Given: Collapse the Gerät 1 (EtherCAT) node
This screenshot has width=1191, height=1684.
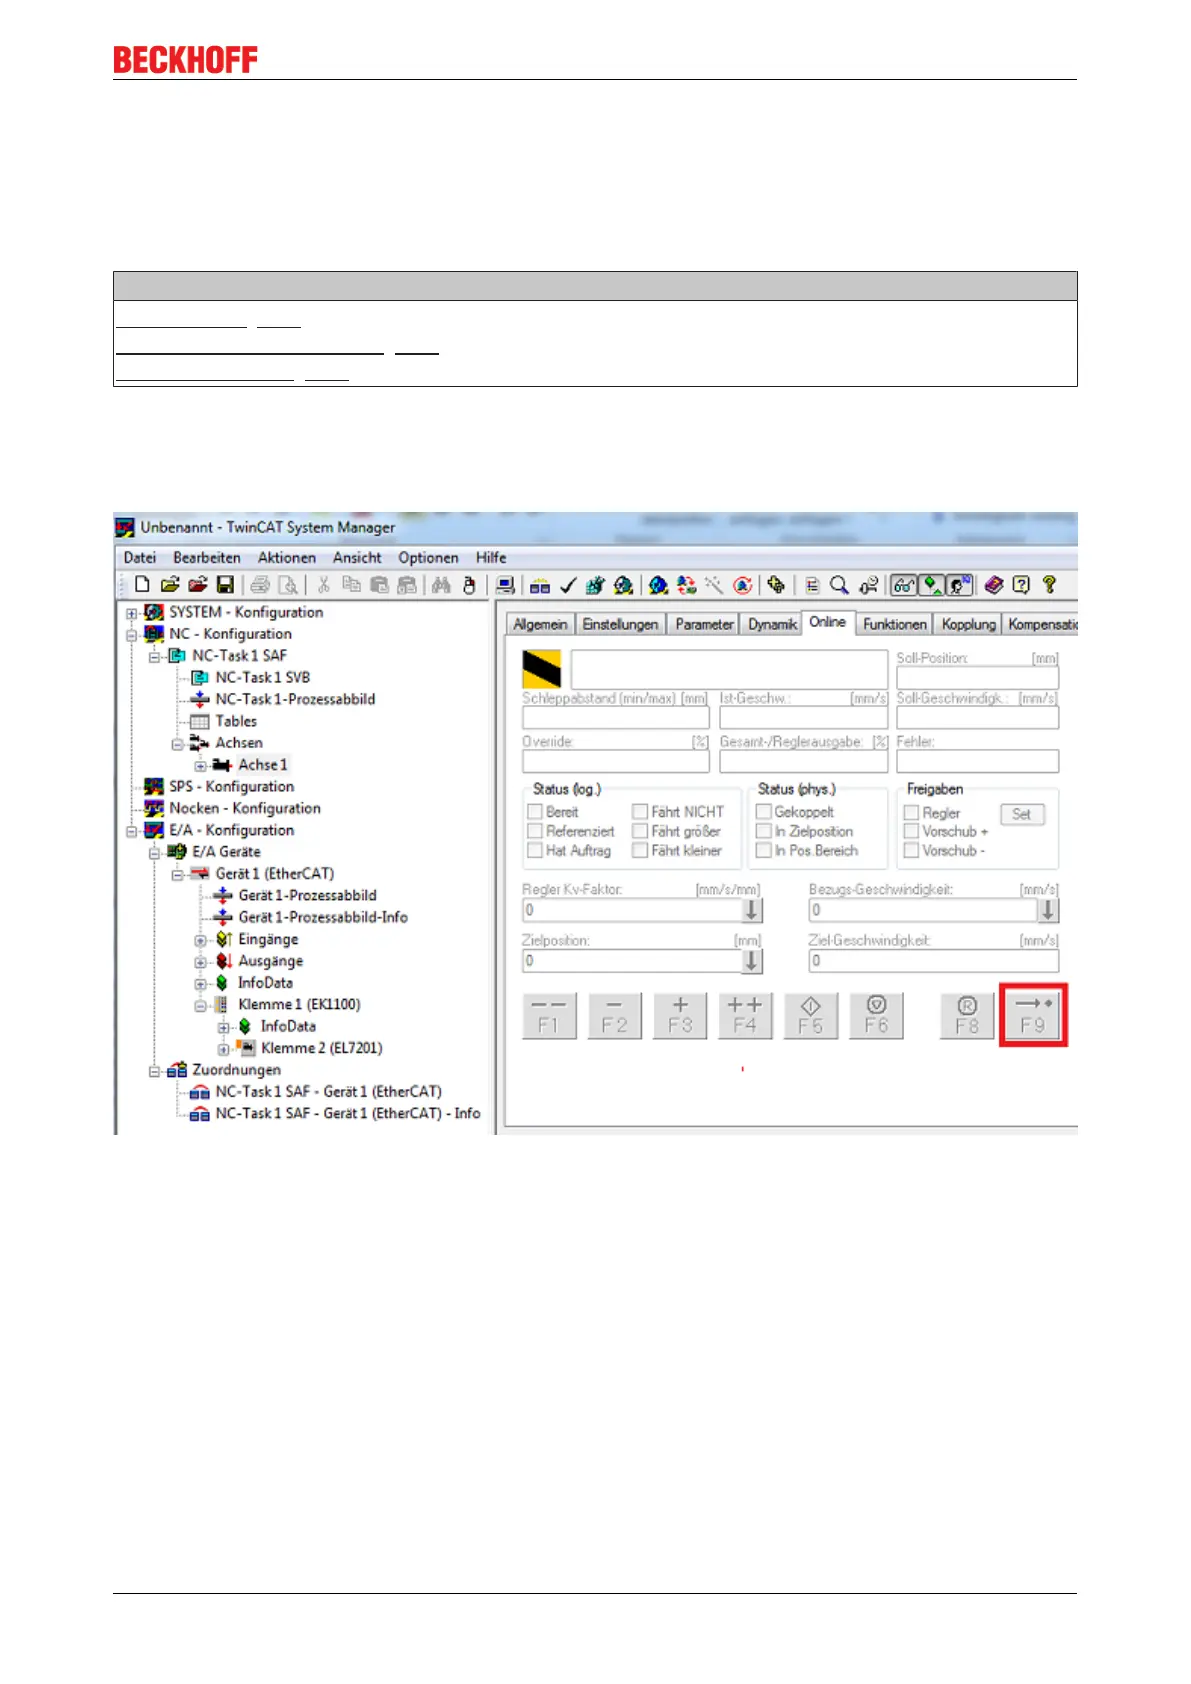Looking at the screenshot, I should point(177,875).
